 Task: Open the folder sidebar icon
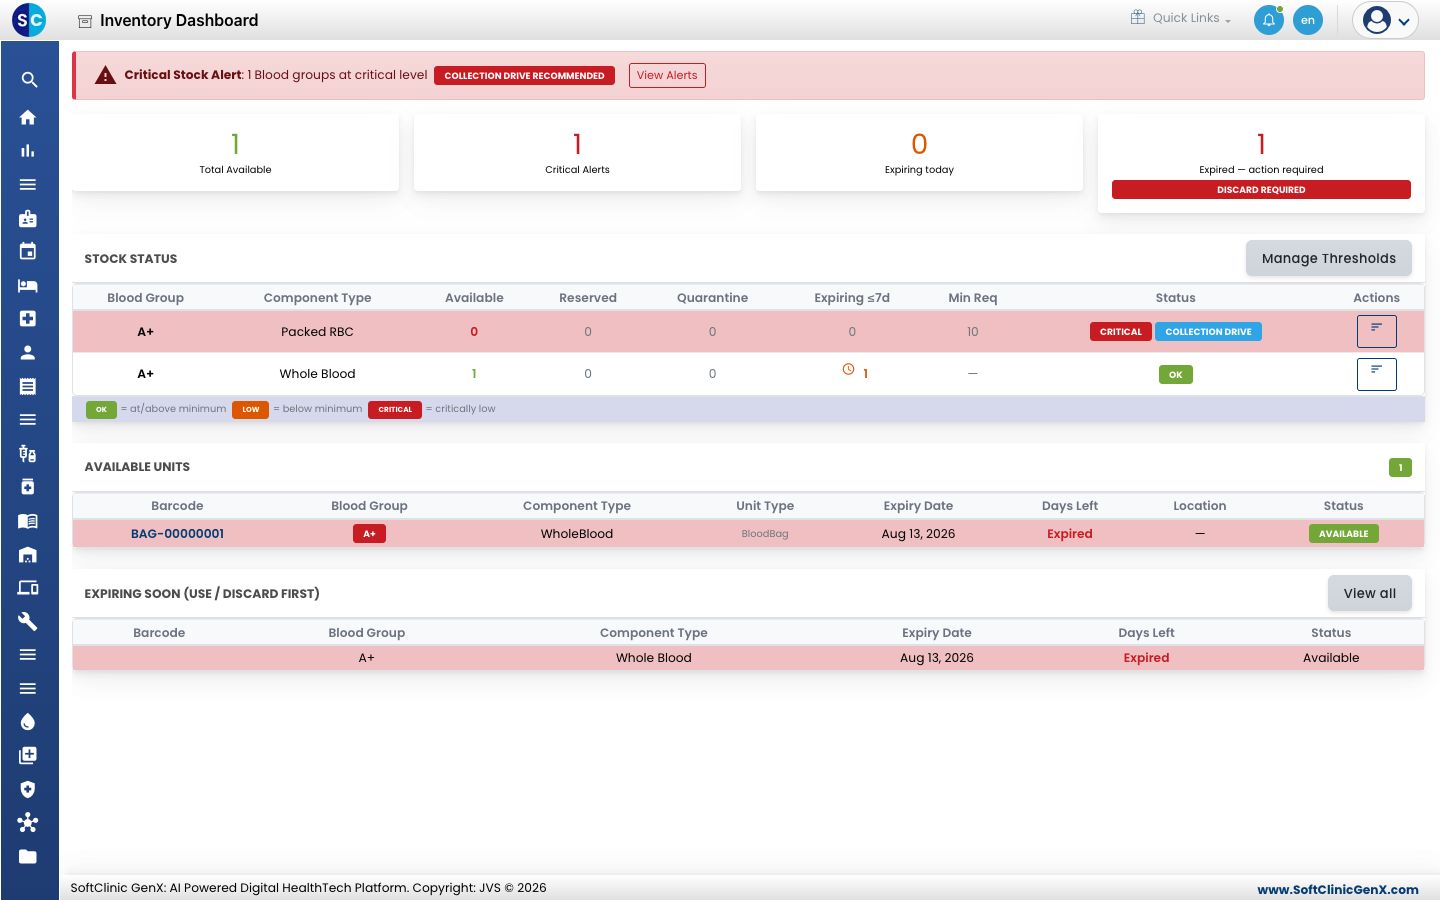coord(28,856)
